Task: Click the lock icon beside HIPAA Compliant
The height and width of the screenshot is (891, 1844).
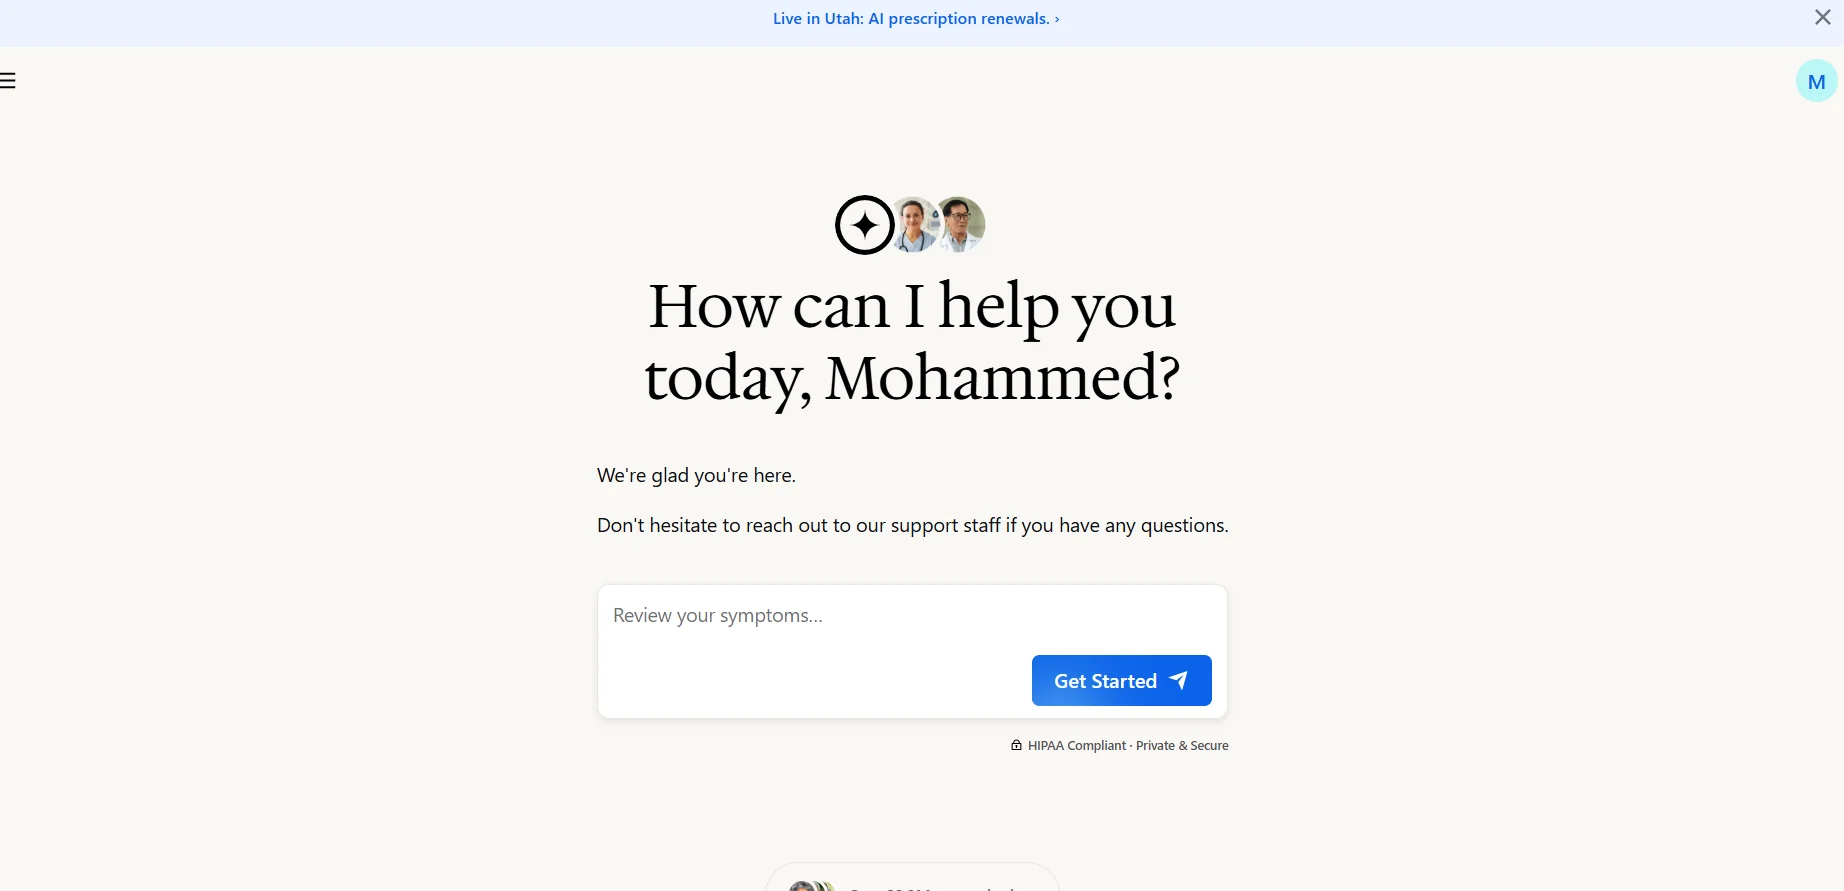Action: tap(1016, 745)
